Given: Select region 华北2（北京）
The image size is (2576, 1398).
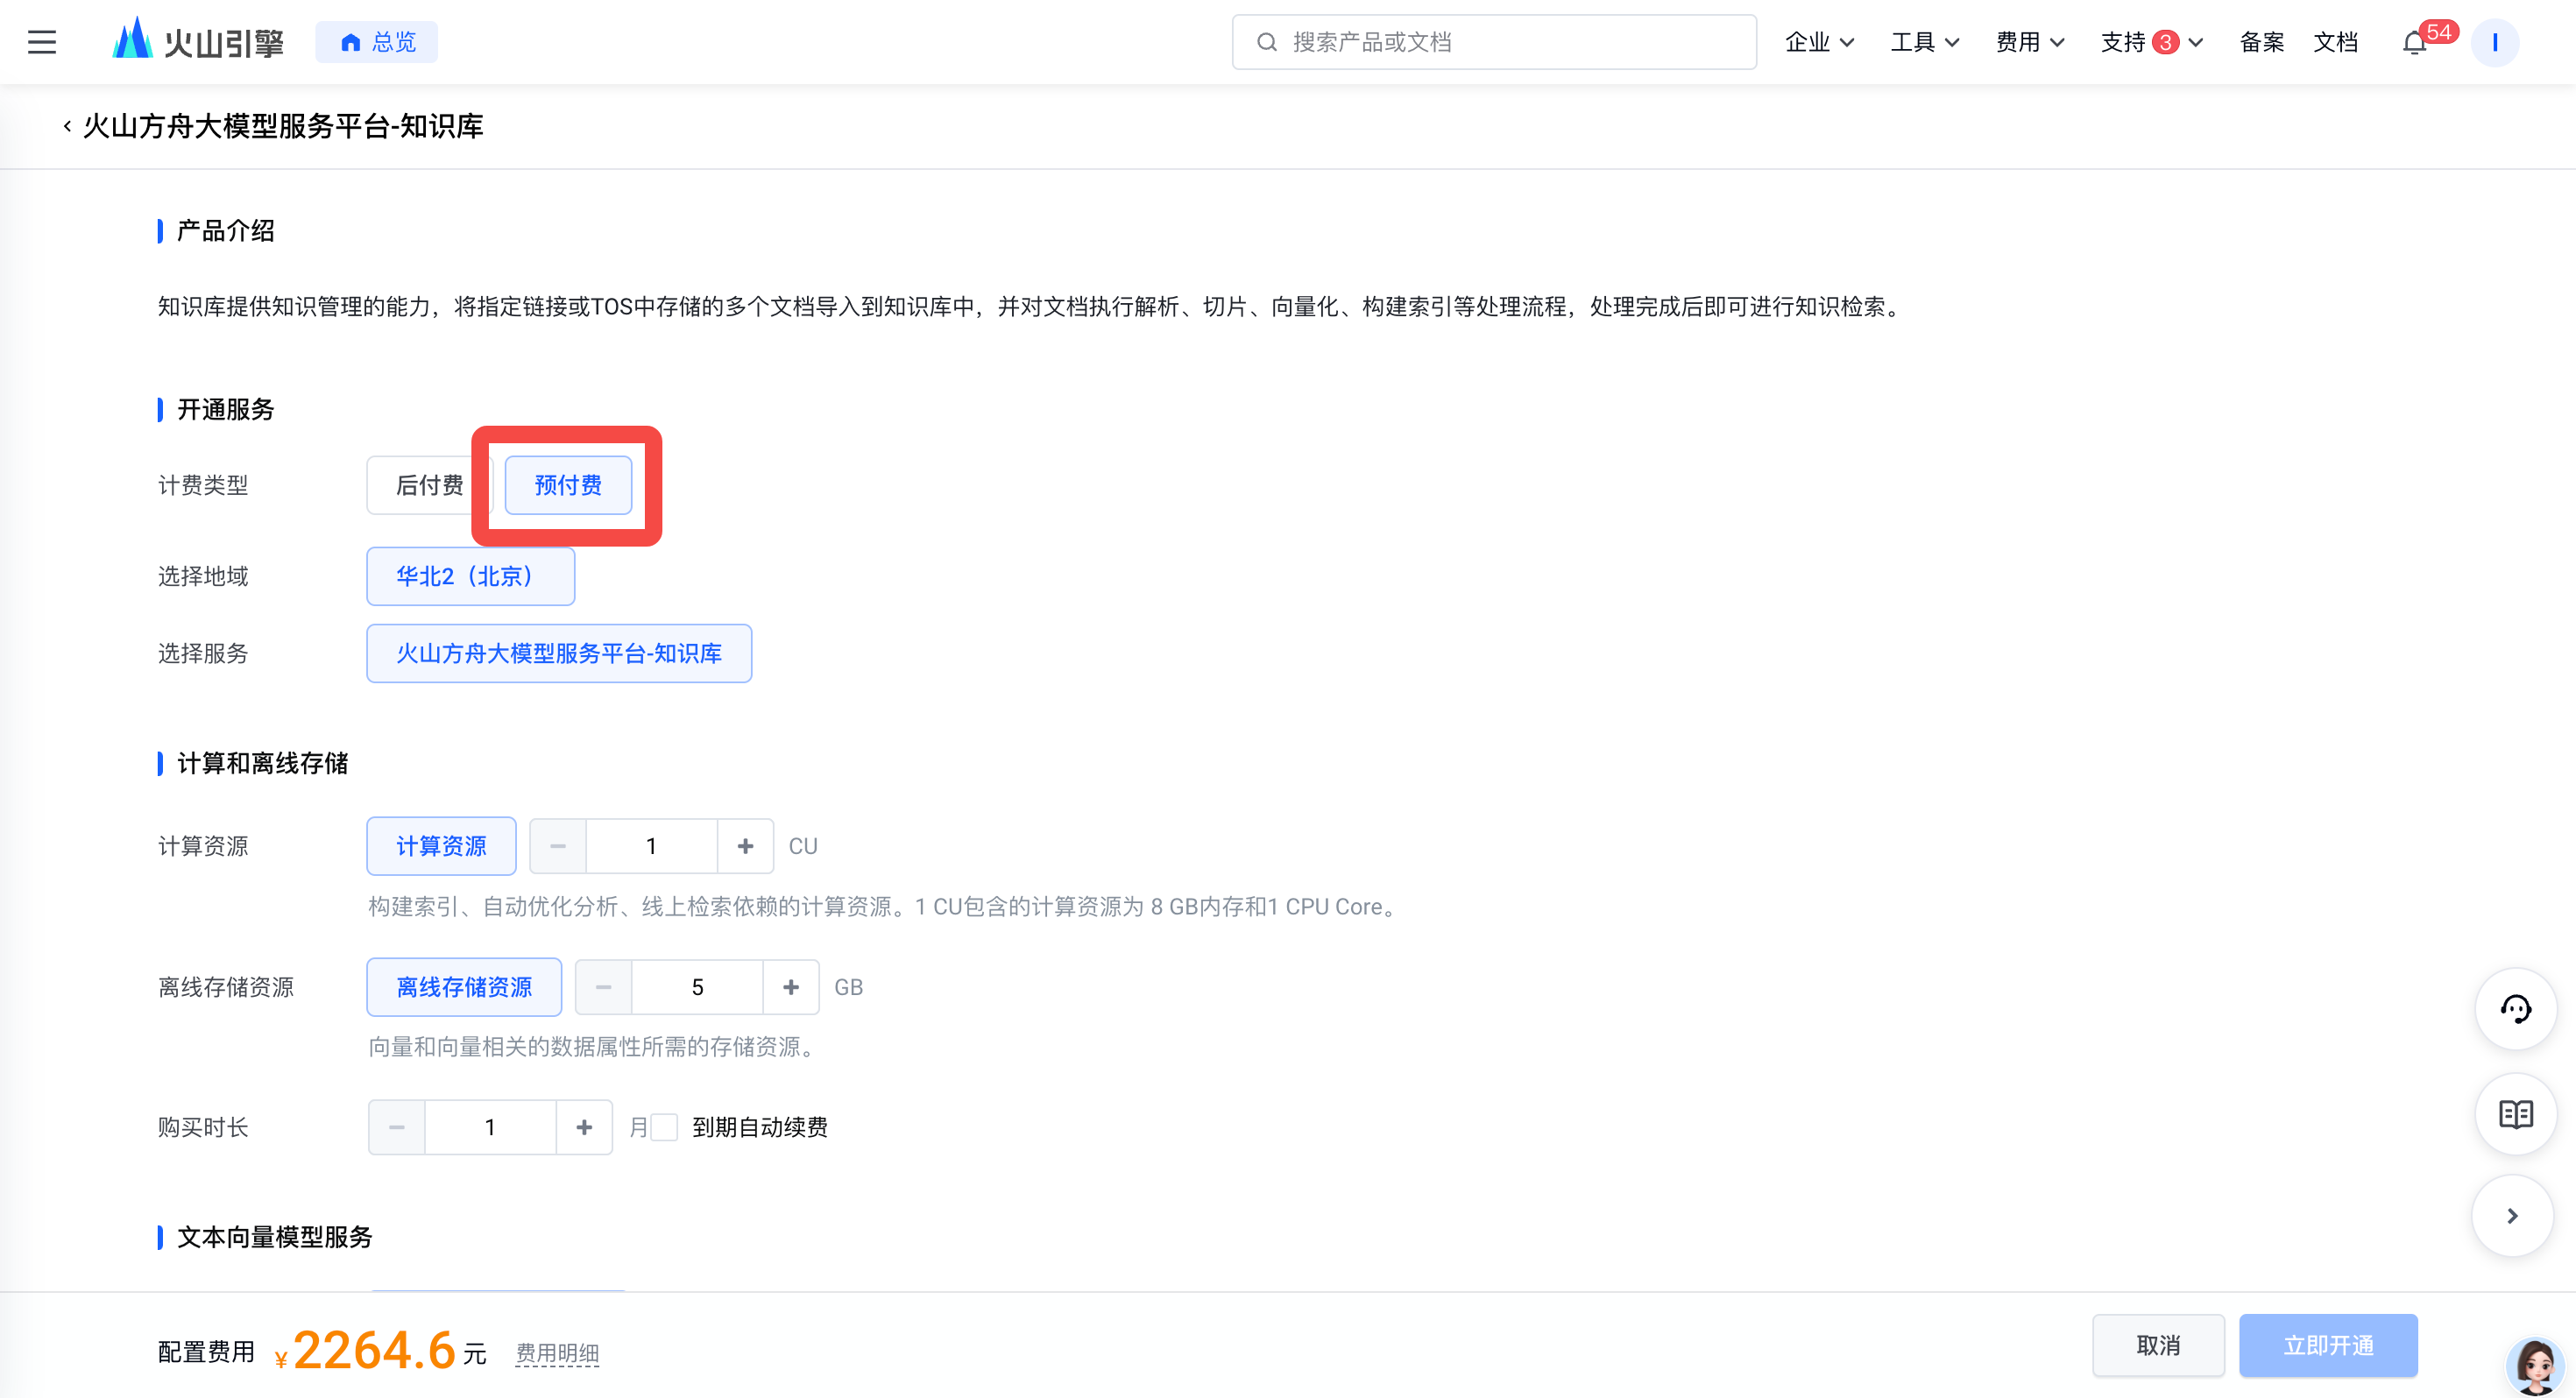Looking at the screenshot, I should 470,576.
